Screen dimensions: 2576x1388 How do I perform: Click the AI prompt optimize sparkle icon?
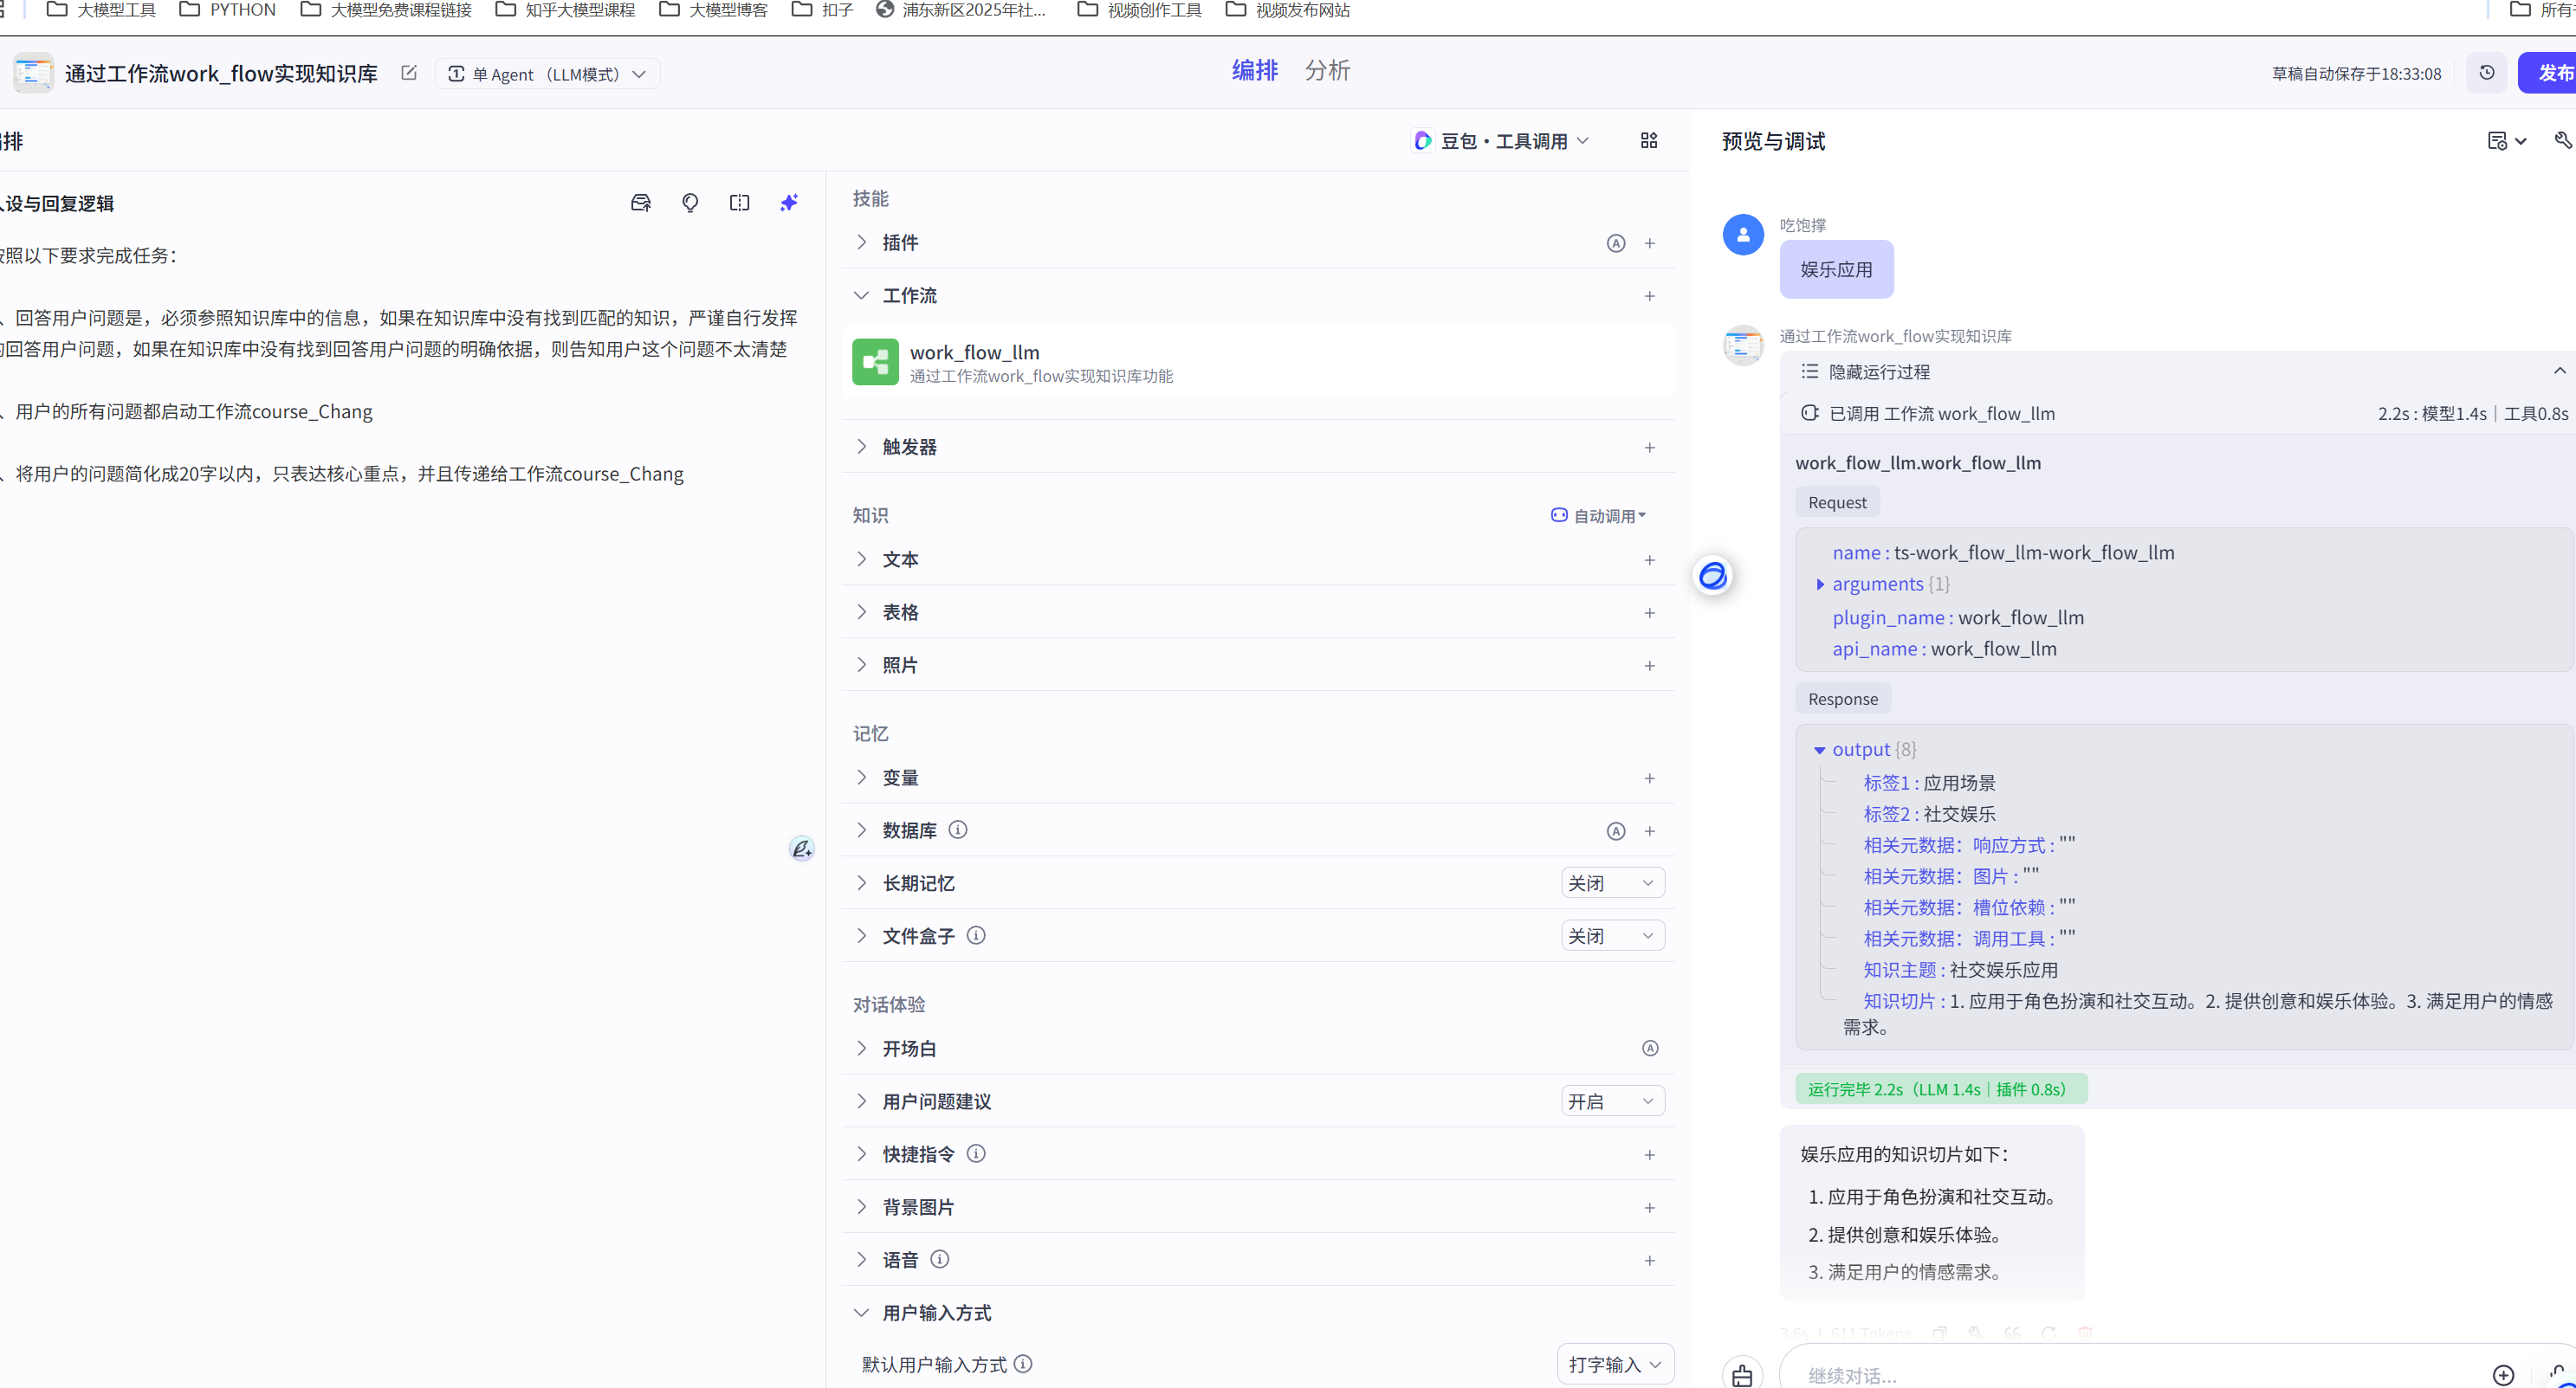789,203
